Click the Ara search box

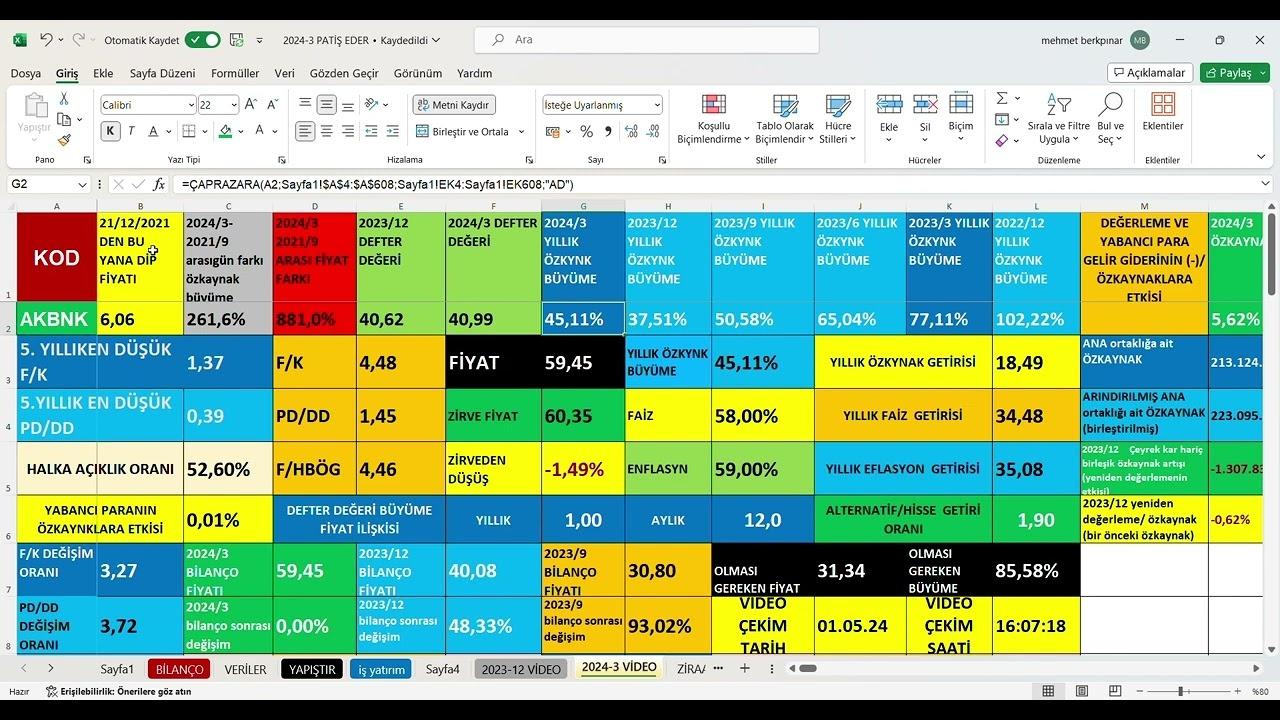coord(647,40)
